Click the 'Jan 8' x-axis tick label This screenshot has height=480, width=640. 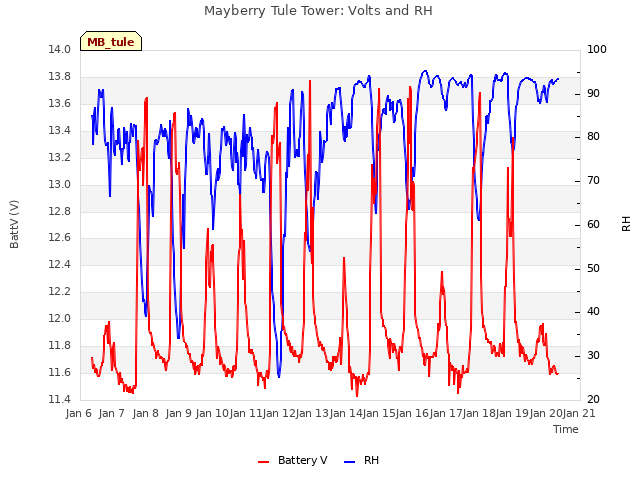click(145, 413)
